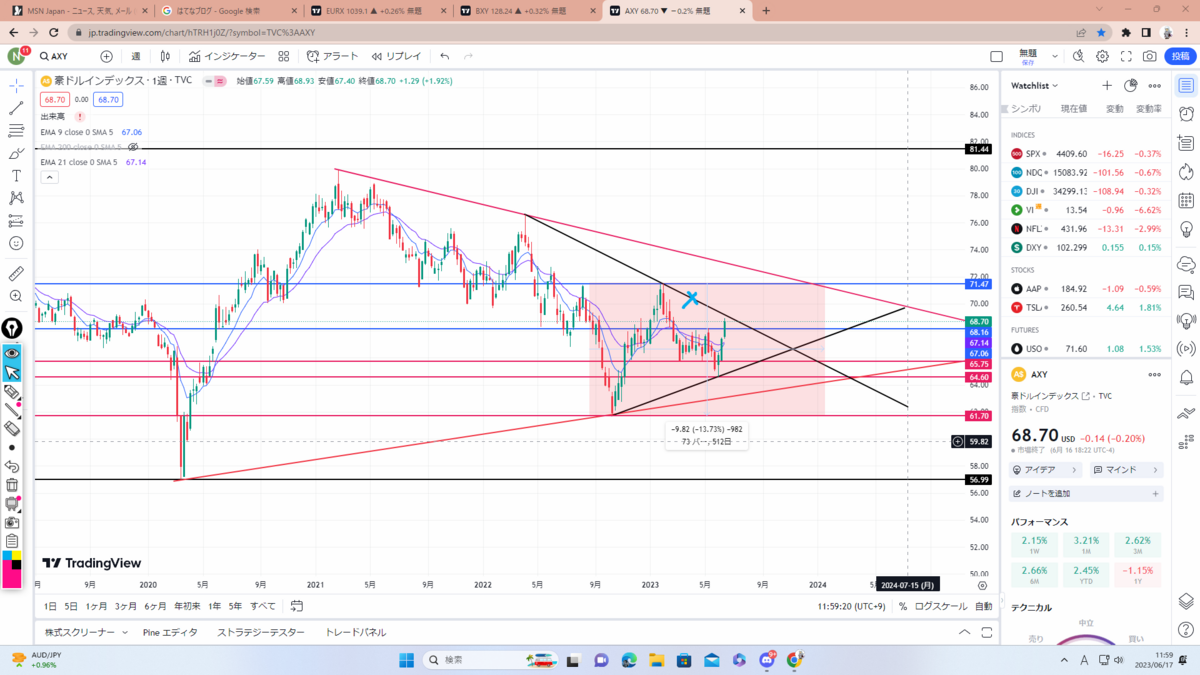Toggle the Watchlist sidebar panel icon
Screen dimensions: 1200x675
pos(1186,86)
